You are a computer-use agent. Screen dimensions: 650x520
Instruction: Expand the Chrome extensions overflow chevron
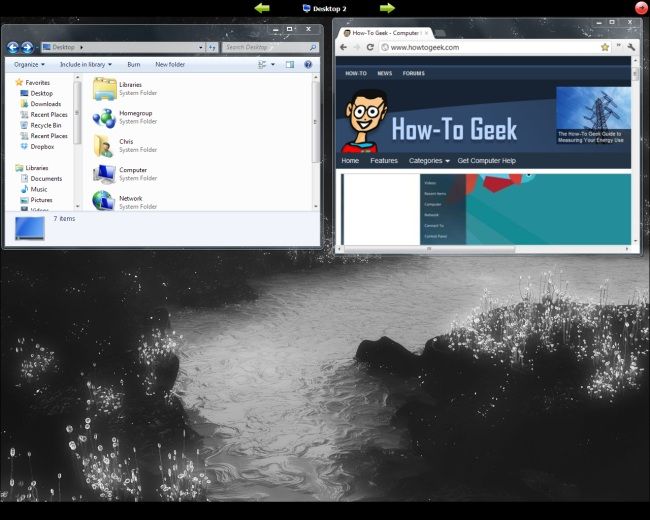pos(618,46)
